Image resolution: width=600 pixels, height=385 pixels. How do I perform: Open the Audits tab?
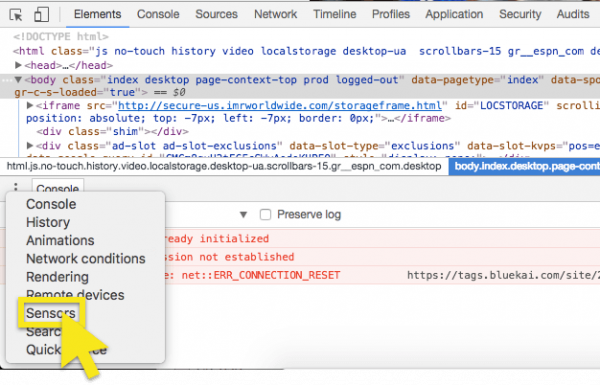(x=573, y=14)
